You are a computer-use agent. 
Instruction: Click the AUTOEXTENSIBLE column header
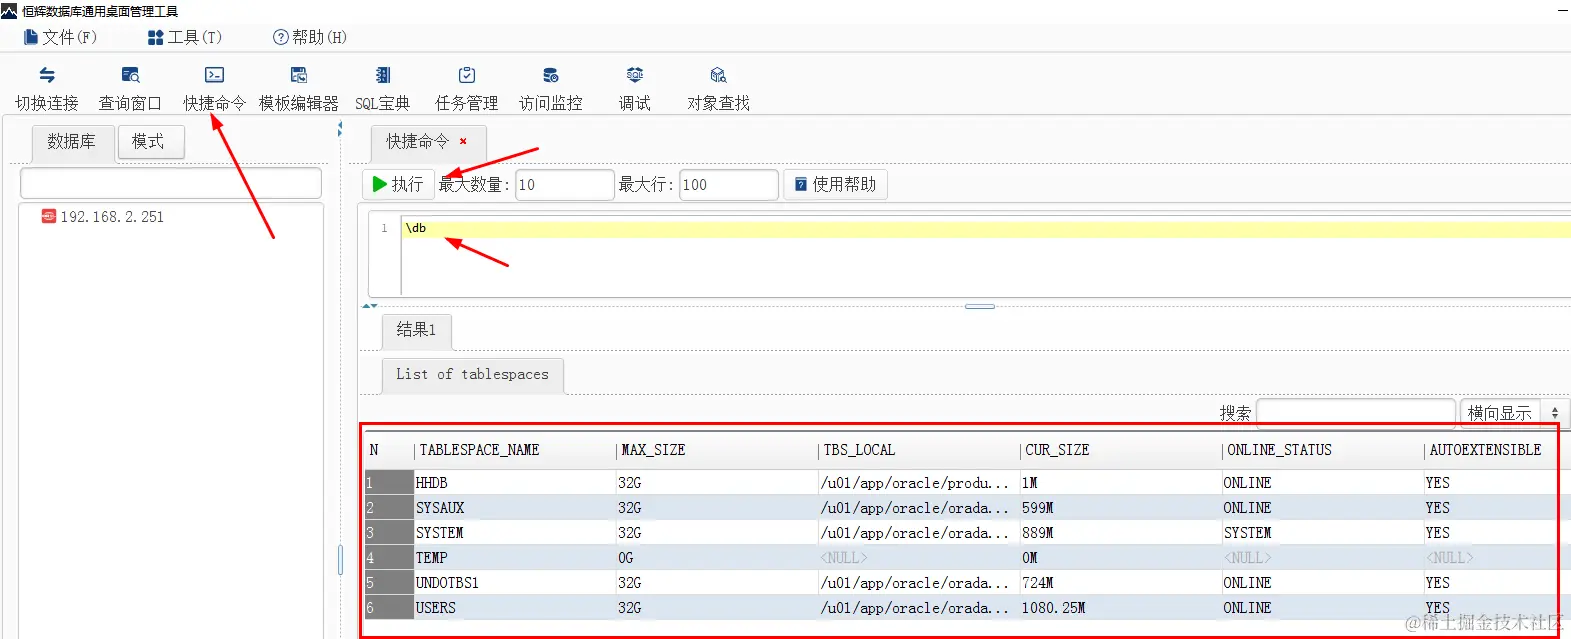click(1490, 451)
